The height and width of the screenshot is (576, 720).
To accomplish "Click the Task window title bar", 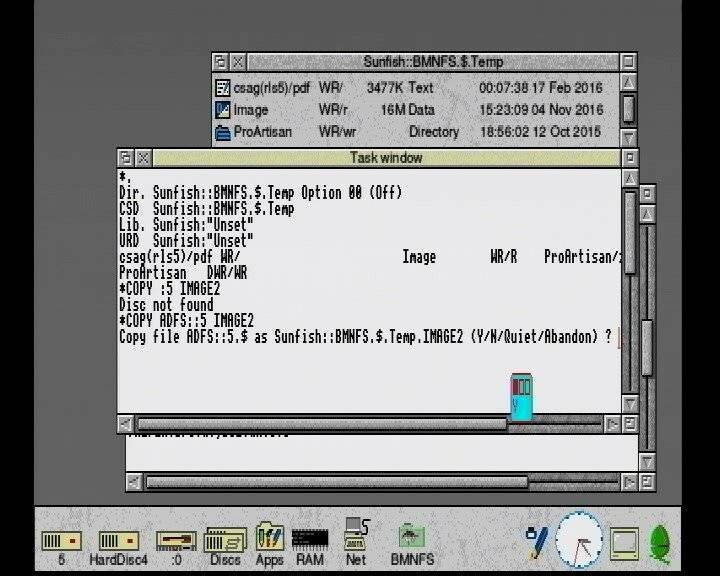I will pyautogui.click(x=386, y=158).
